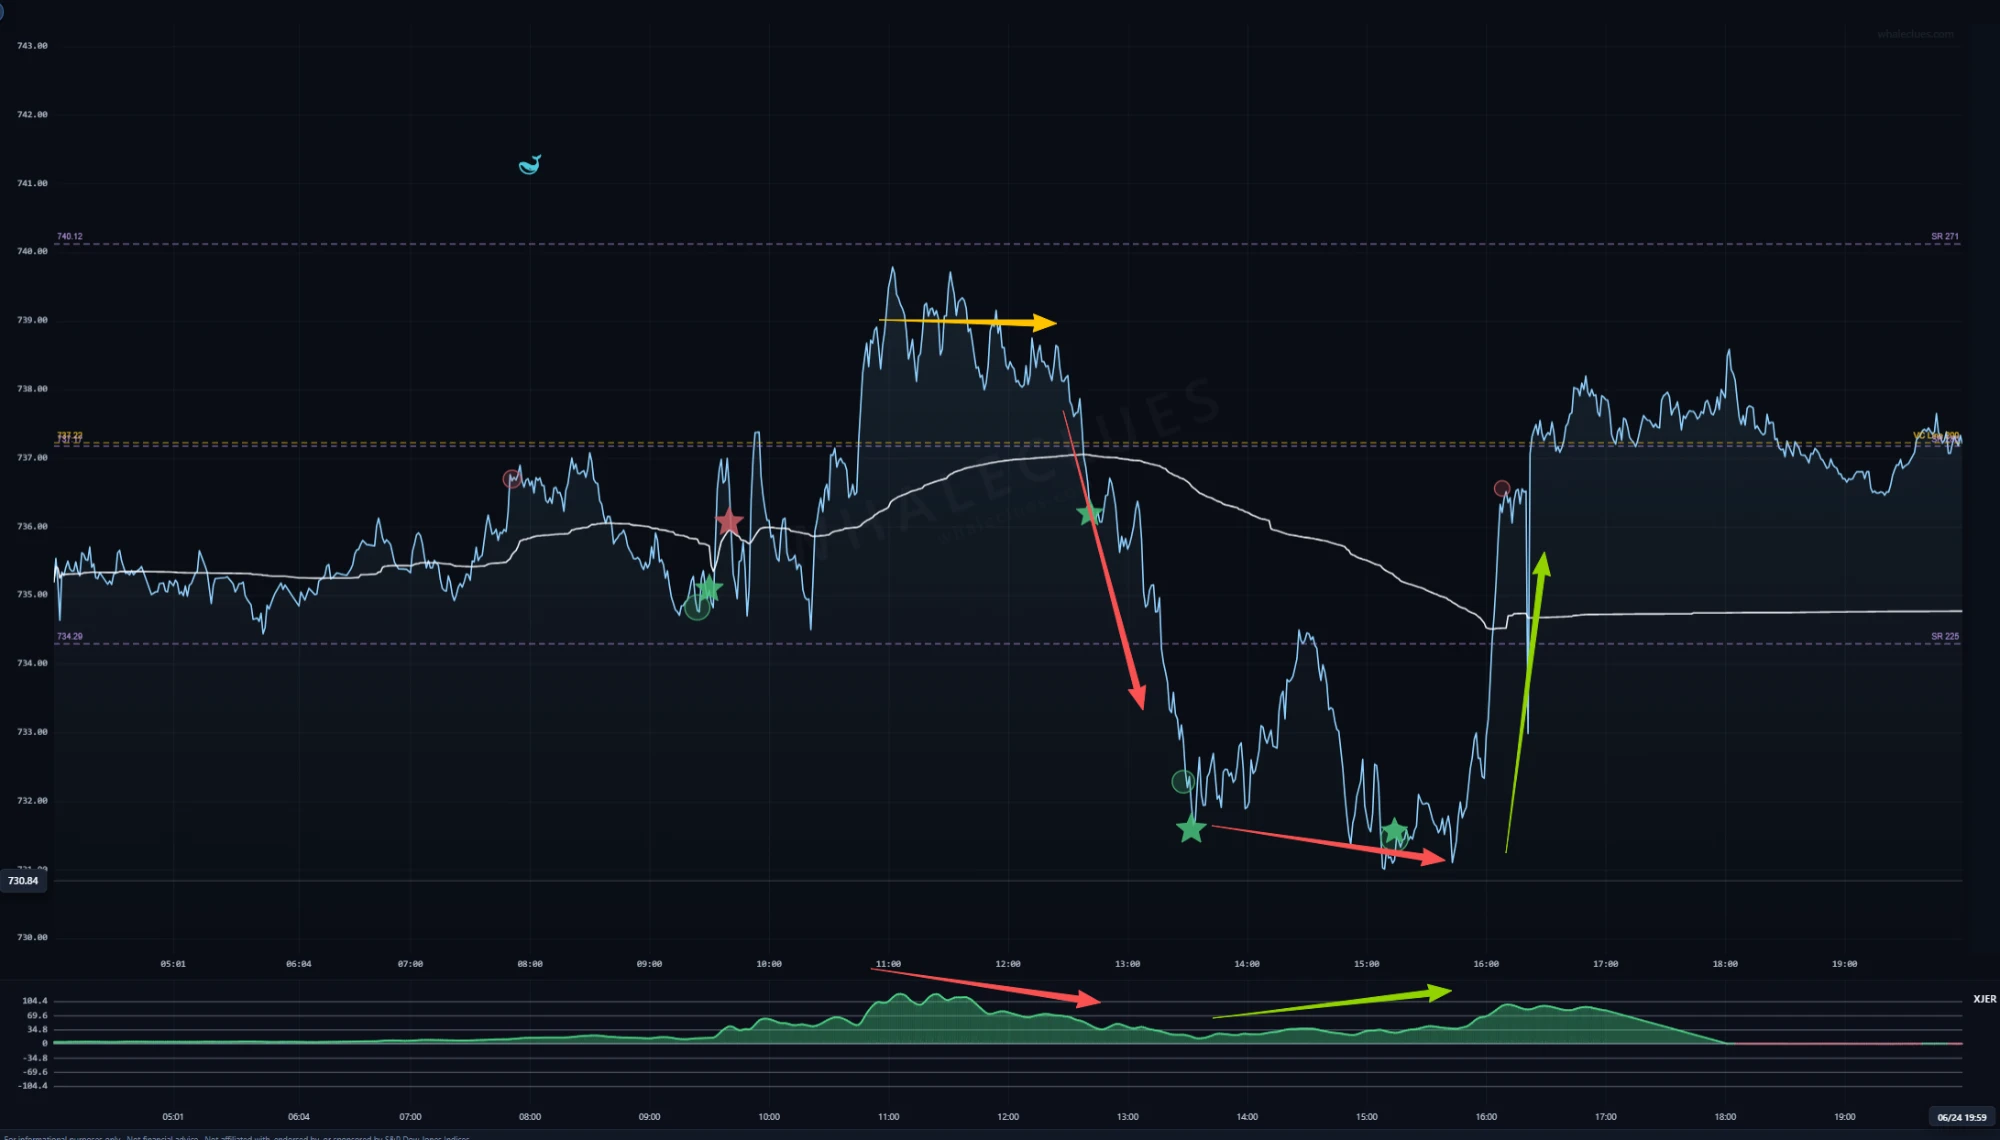Click the SR 225 support label
The width and height of the screenshot is (2000, 1140).
tap(1945, 636)
